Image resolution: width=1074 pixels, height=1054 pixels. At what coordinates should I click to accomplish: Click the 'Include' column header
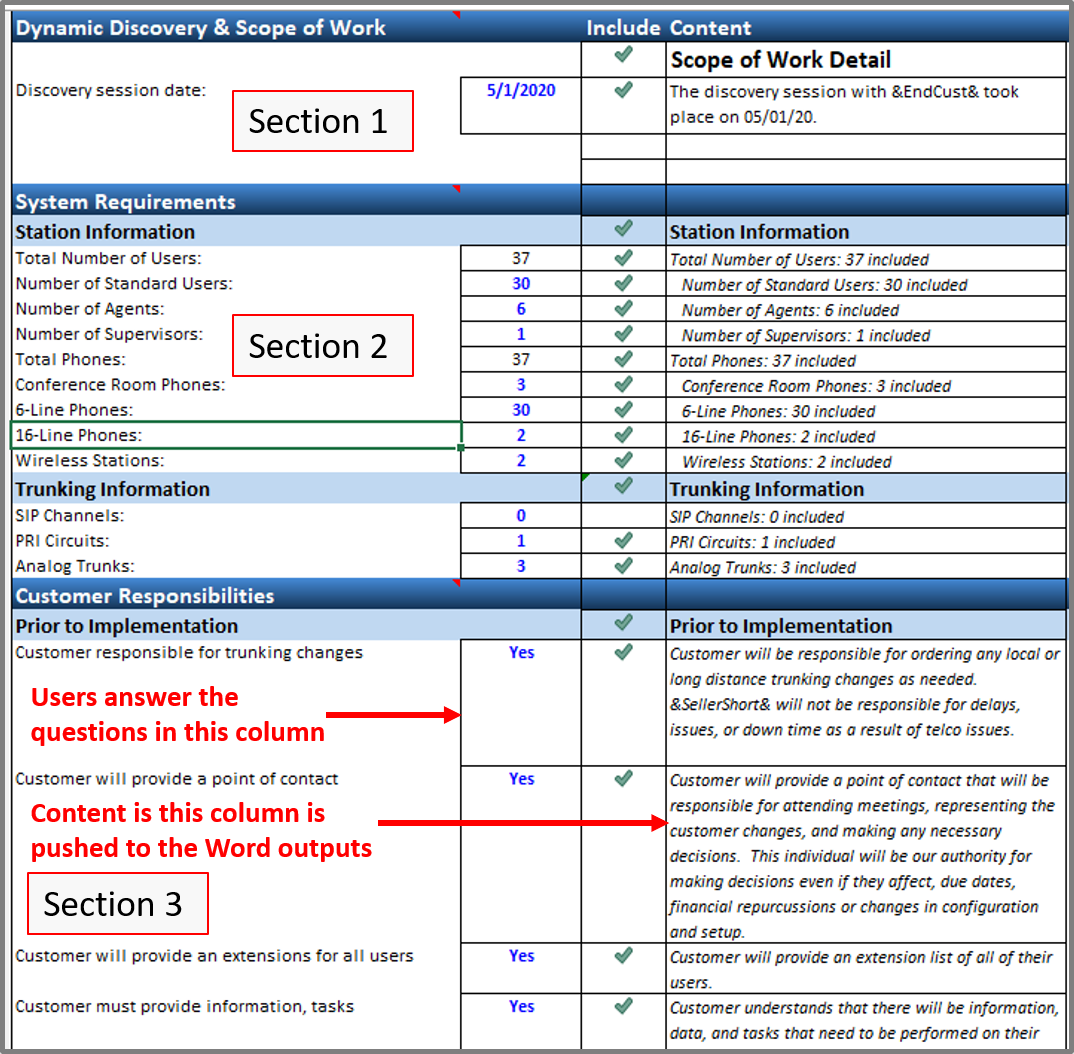click(623, 28)
